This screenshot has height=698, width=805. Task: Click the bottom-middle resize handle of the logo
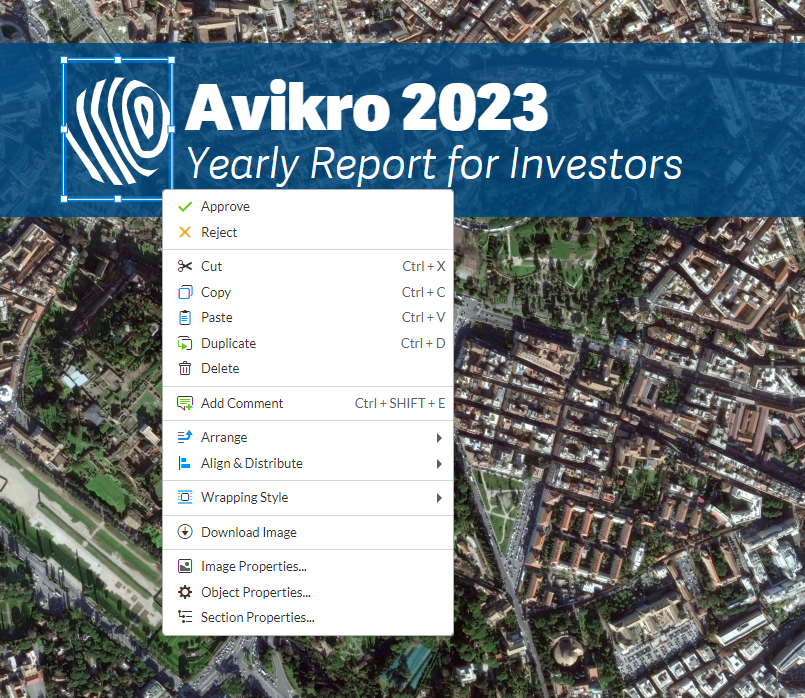click(118, 199)
